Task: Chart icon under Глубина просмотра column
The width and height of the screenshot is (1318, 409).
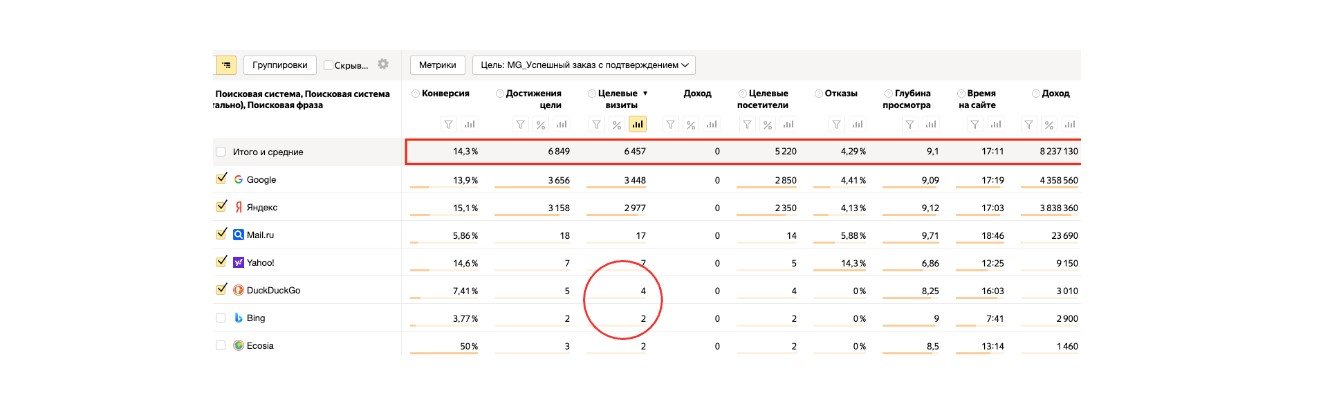Action: [x=930, y=124]
